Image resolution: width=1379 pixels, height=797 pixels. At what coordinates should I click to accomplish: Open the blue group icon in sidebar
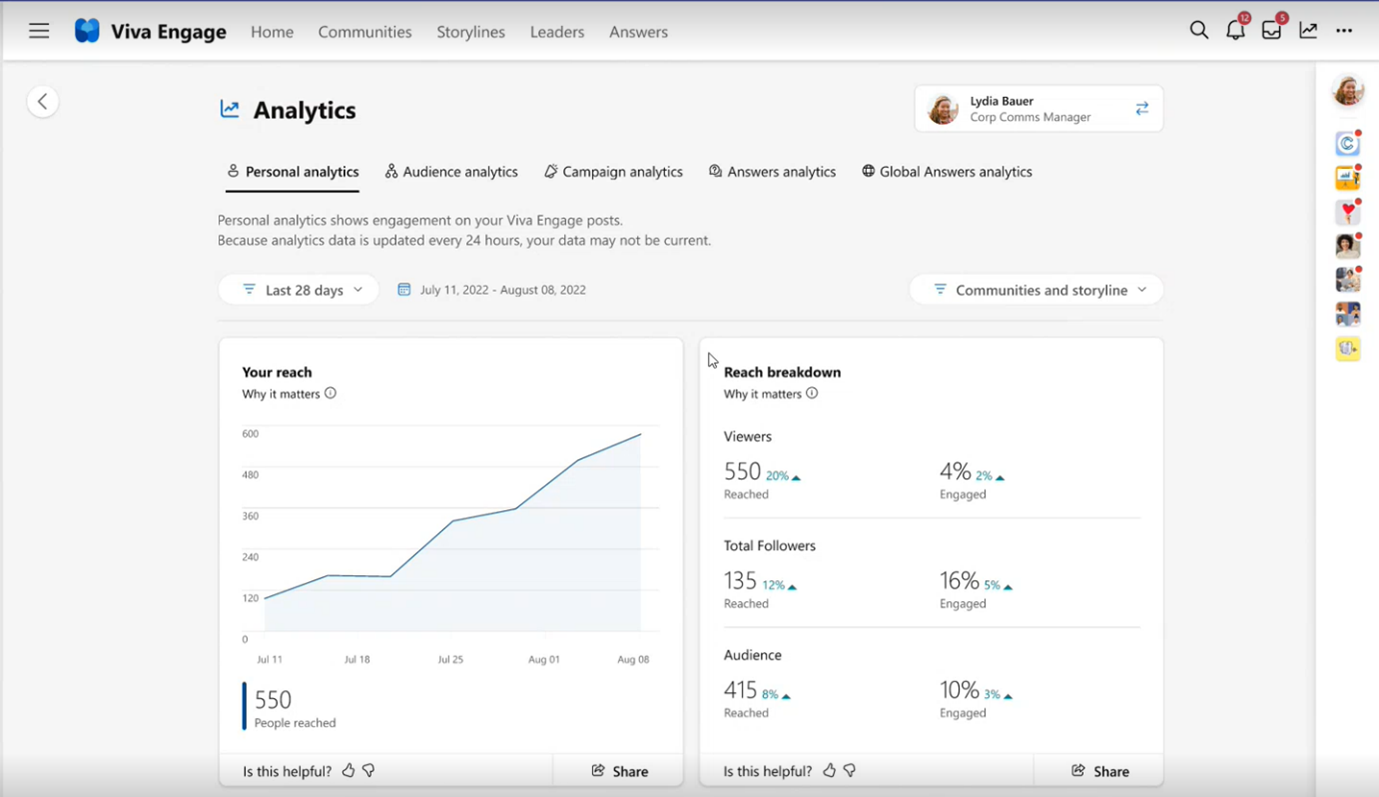pyautogui.click(x=1348, y=314)
